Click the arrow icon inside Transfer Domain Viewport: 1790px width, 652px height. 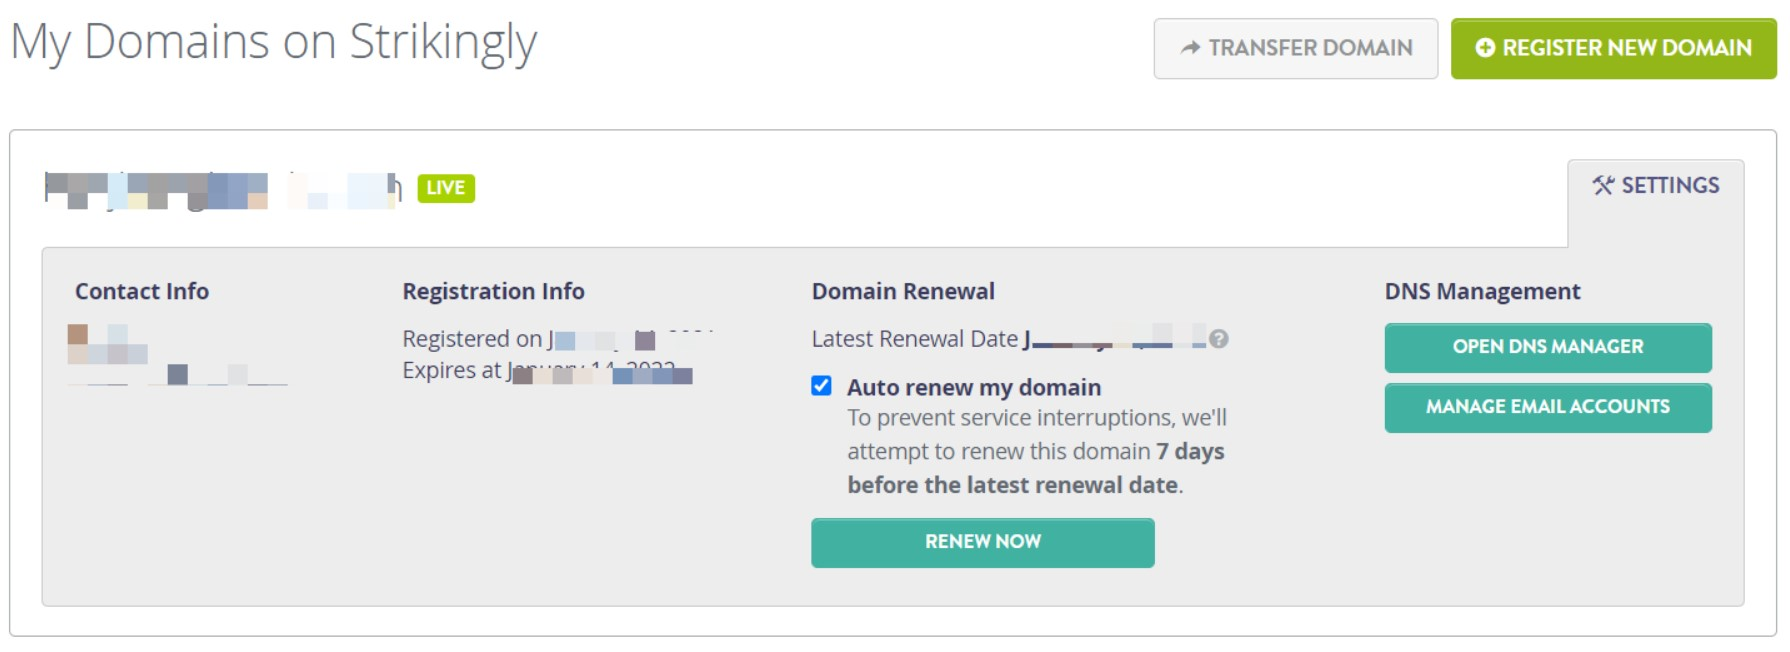(x=1189, y=47)
